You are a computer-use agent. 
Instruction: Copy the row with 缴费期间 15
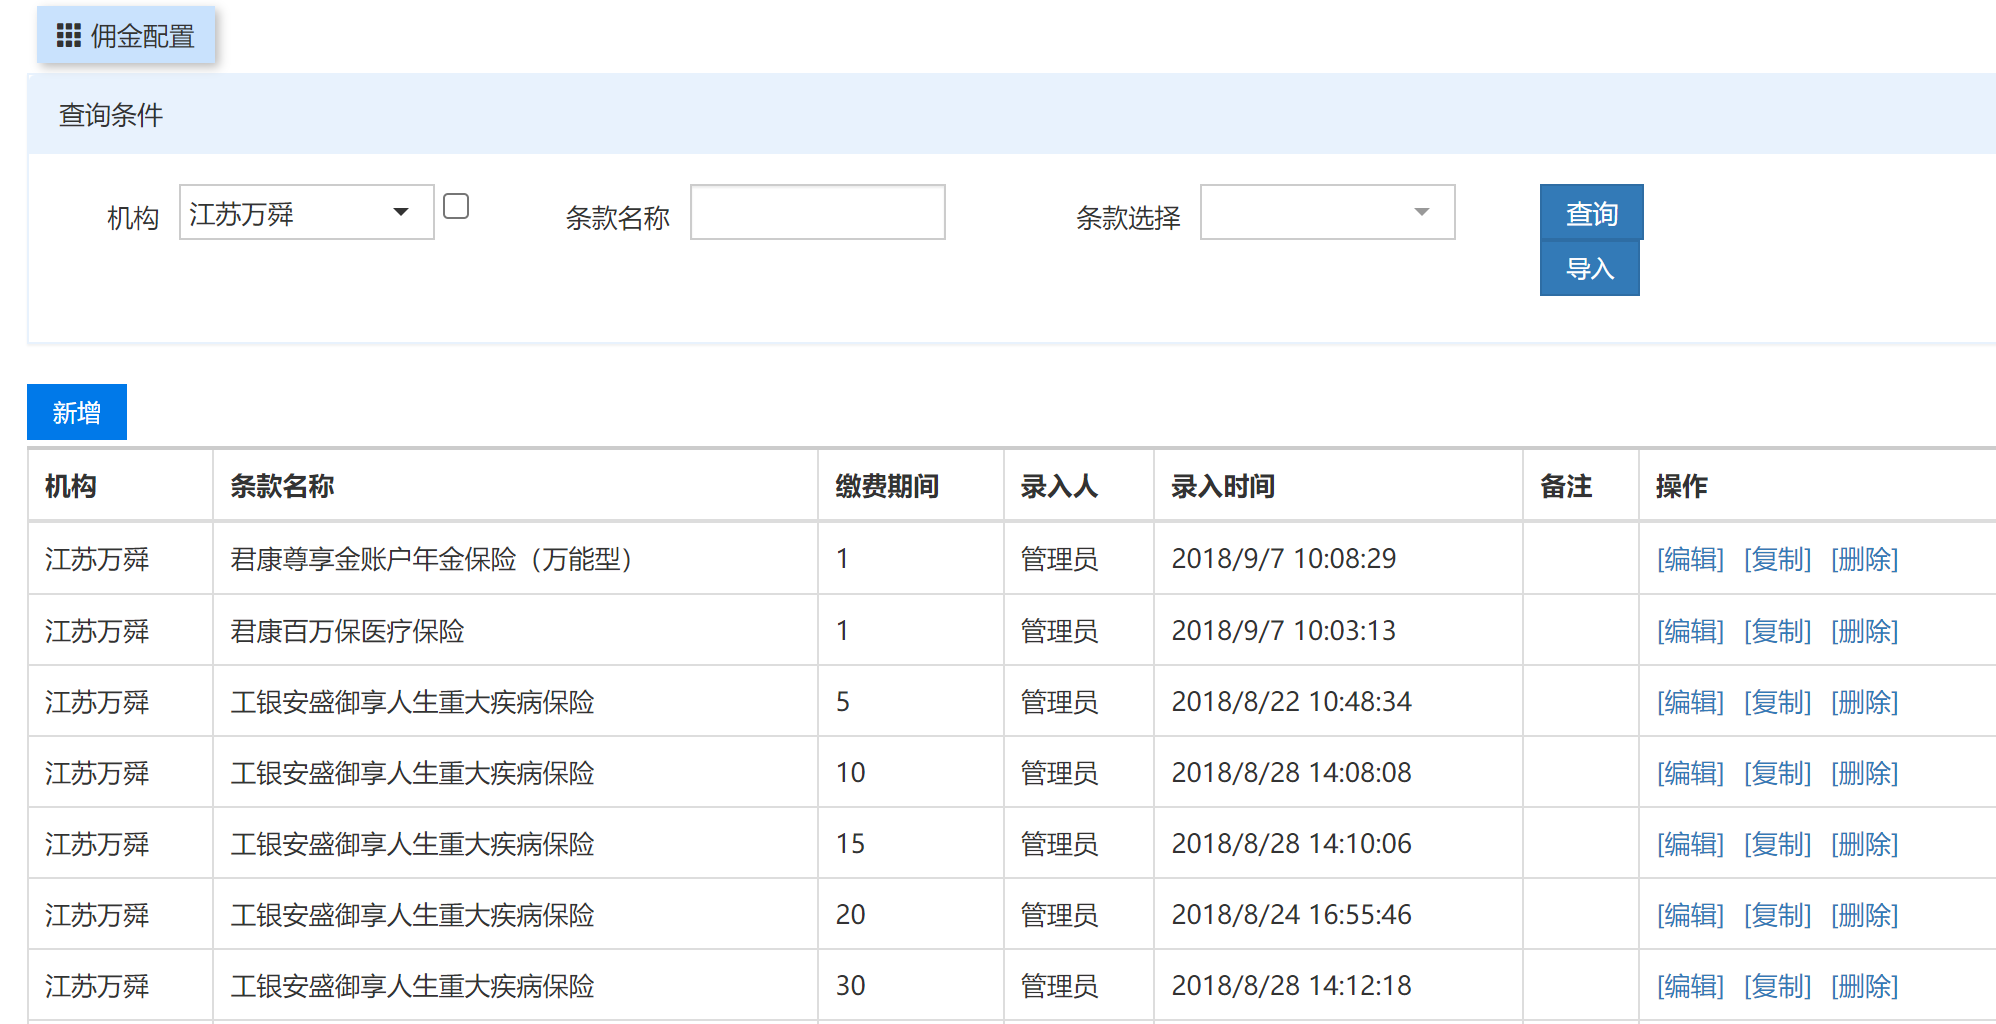pos(1777,844)
